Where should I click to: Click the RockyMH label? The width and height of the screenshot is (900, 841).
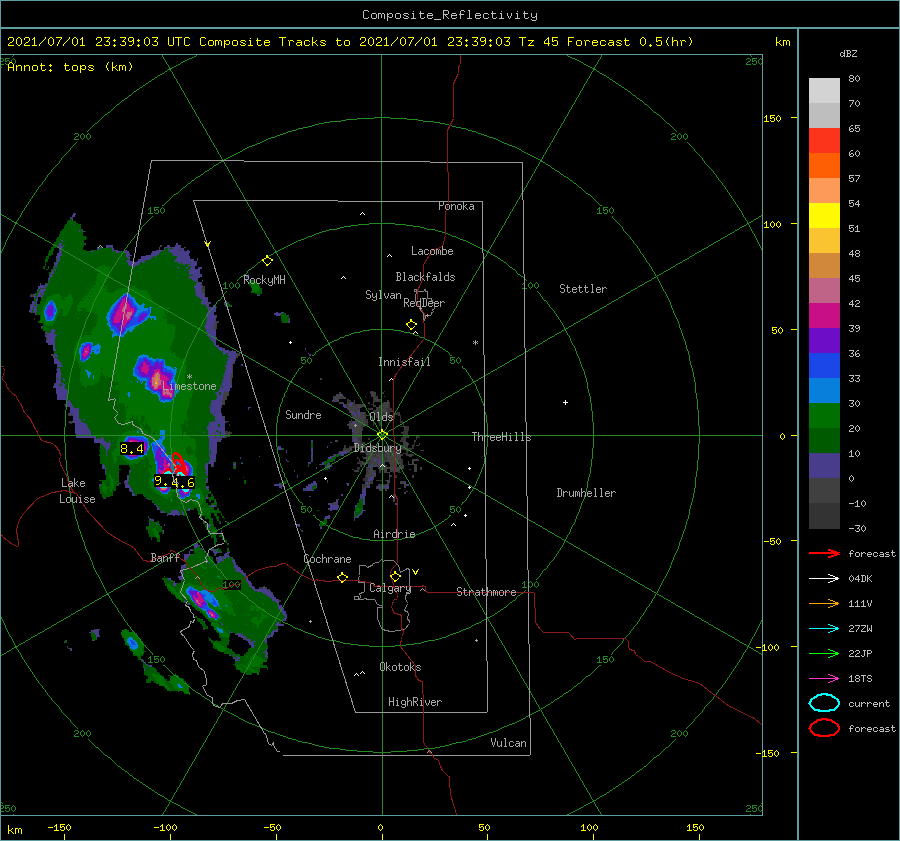click(265, 280)
